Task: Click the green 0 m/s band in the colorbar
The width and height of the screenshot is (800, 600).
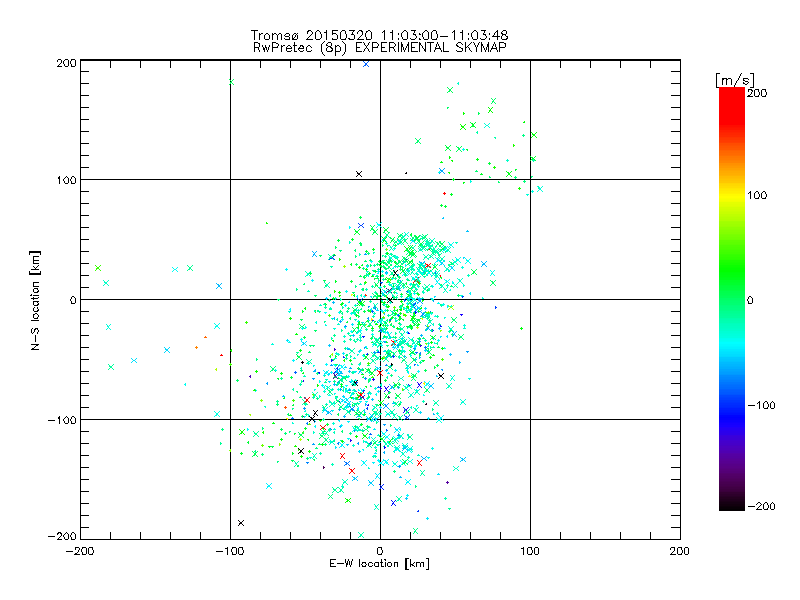Action: coord(732,299)
